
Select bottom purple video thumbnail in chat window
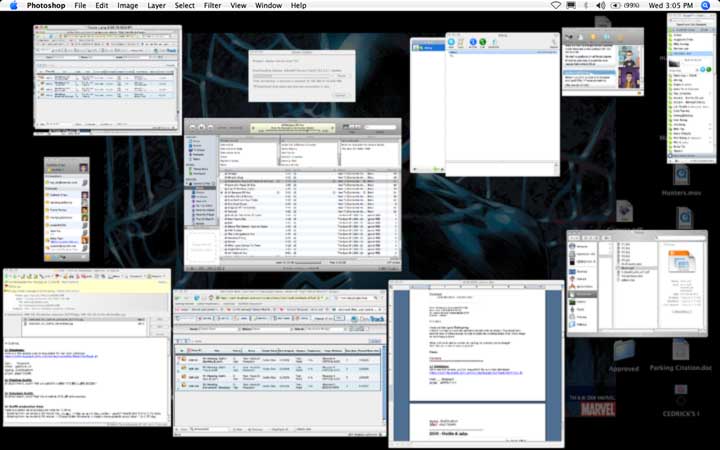click(628, 78)
